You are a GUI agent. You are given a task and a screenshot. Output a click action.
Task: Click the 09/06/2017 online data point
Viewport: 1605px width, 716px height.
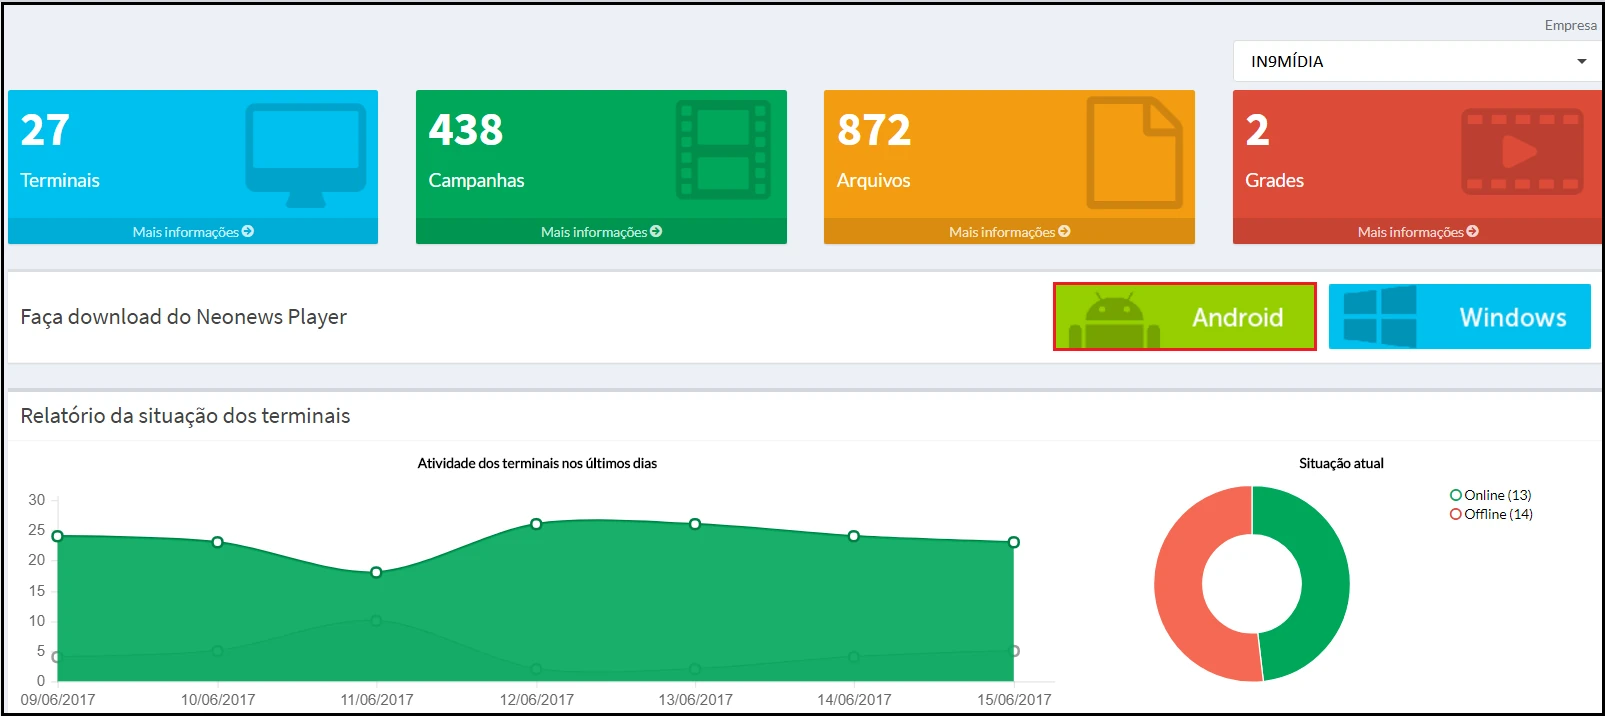(57, 536)
